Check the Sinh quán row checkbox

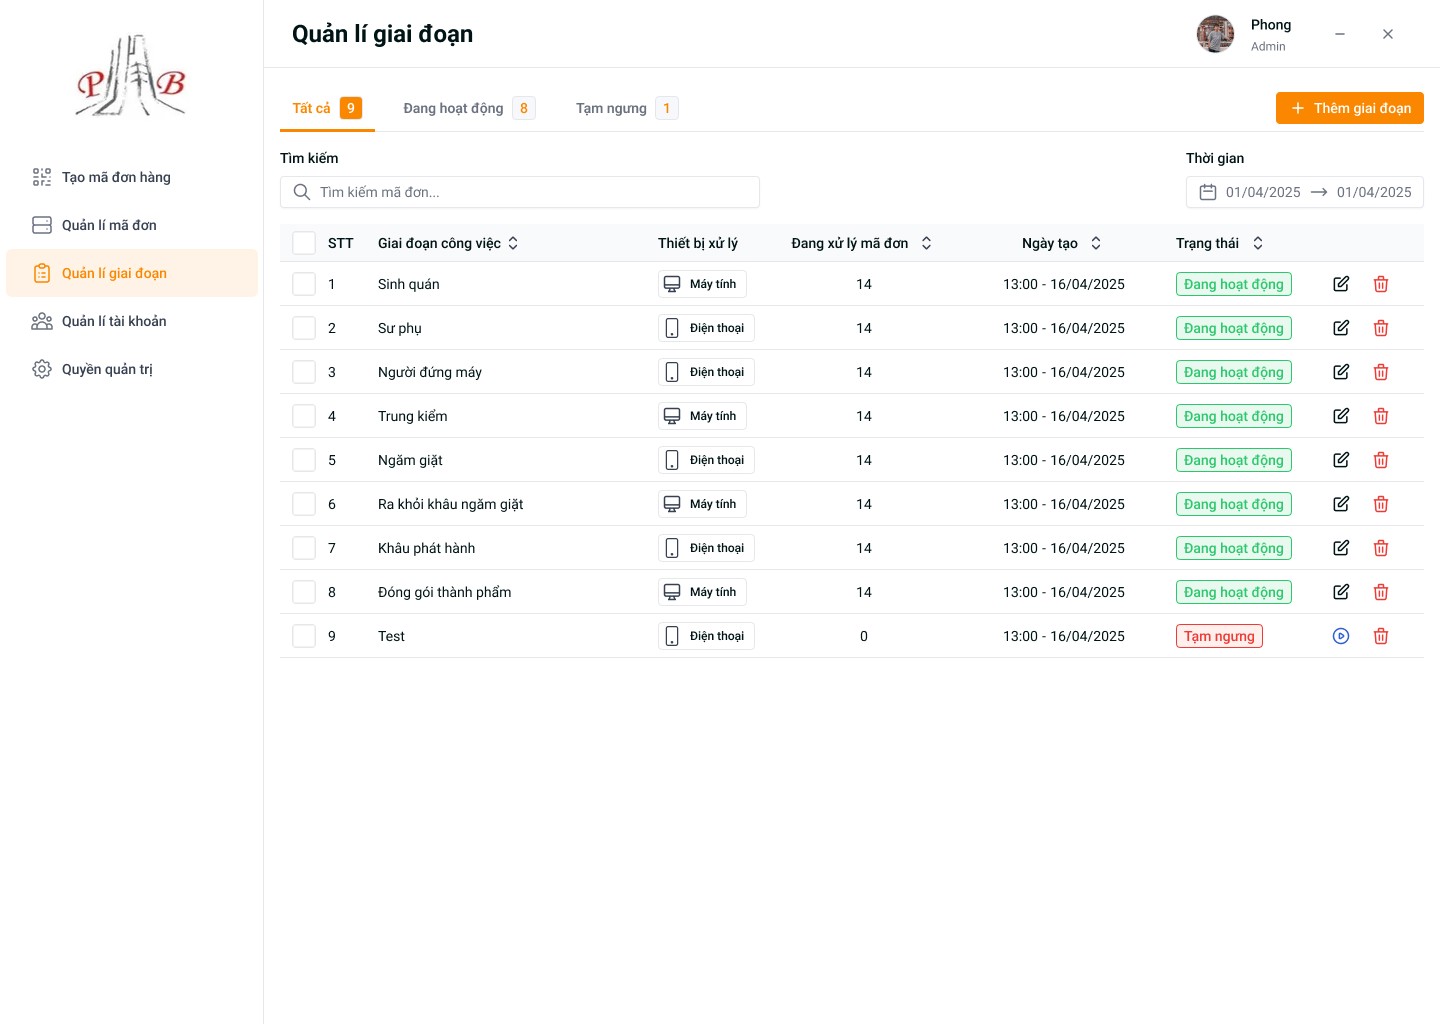coord(304,284)
